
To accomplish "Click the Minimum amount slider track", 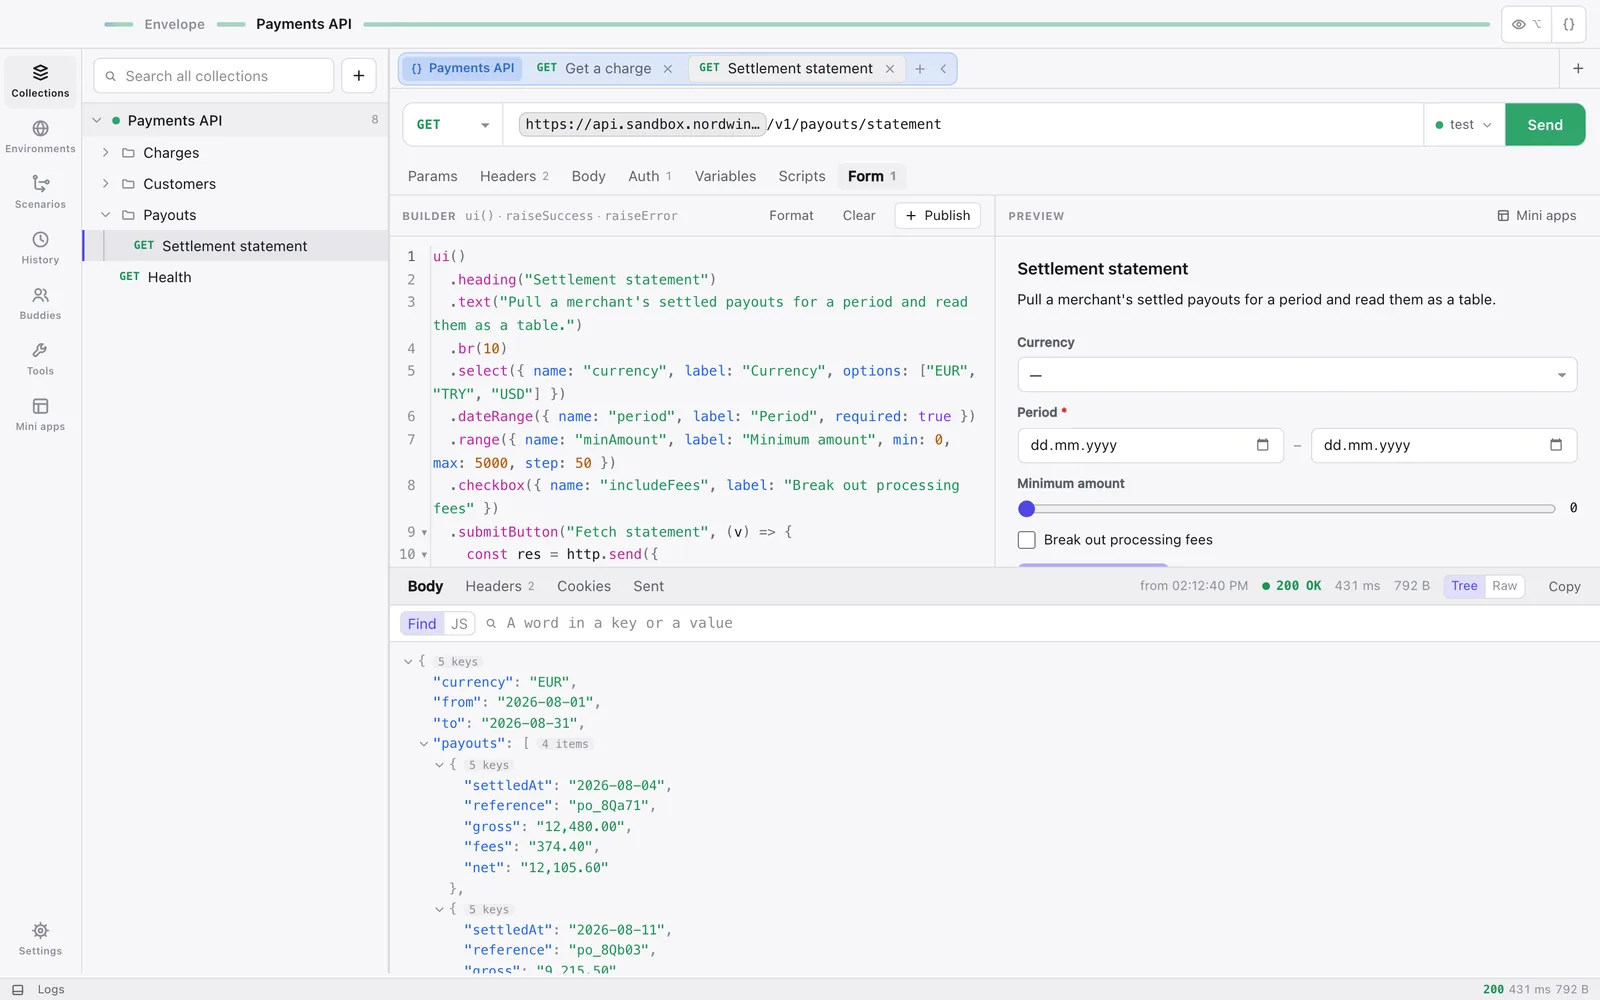I will click(x=1286, y=509).
